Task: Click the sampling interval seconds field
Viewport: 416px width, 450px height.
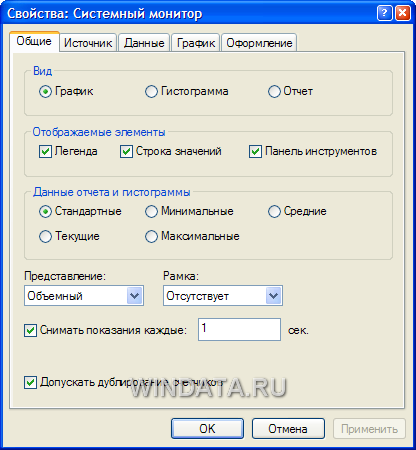Action: click(239, 329)
